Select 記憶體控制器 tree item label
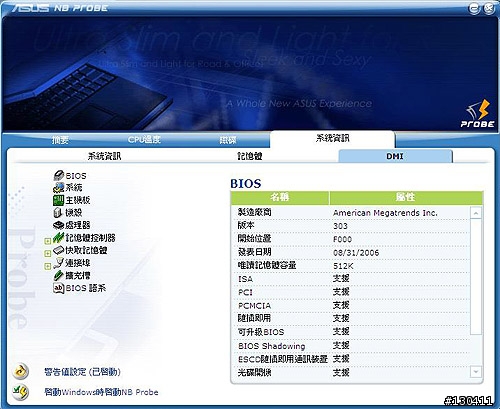The width and height of the screenshot is (500, 409). pos(90,238)
